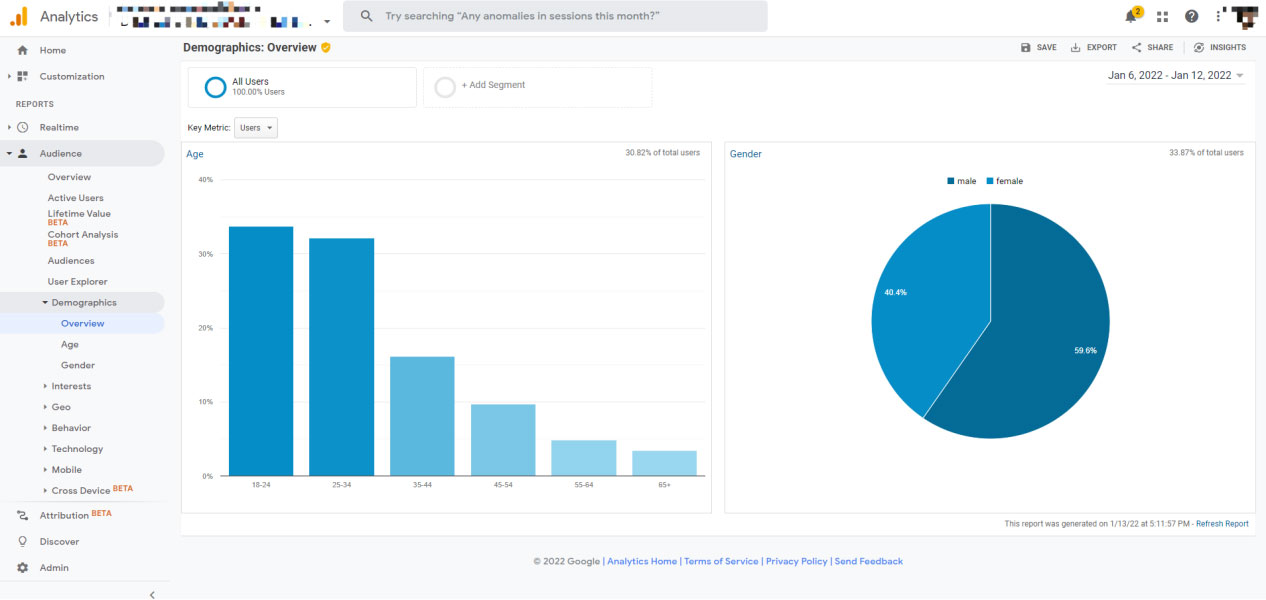The image size is (1266, 600).
Task: Open the Key Metric Users dropdown
Action: [256, 128]
